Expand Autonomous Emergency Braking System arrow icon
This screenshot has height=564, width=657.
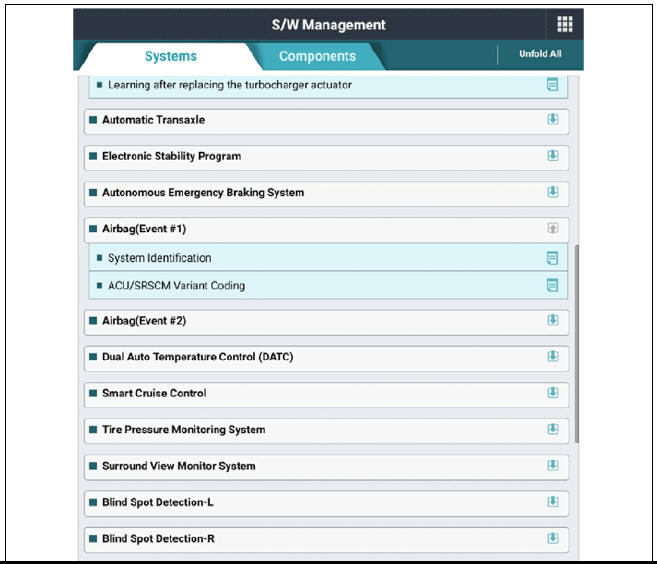pos(553,192)
